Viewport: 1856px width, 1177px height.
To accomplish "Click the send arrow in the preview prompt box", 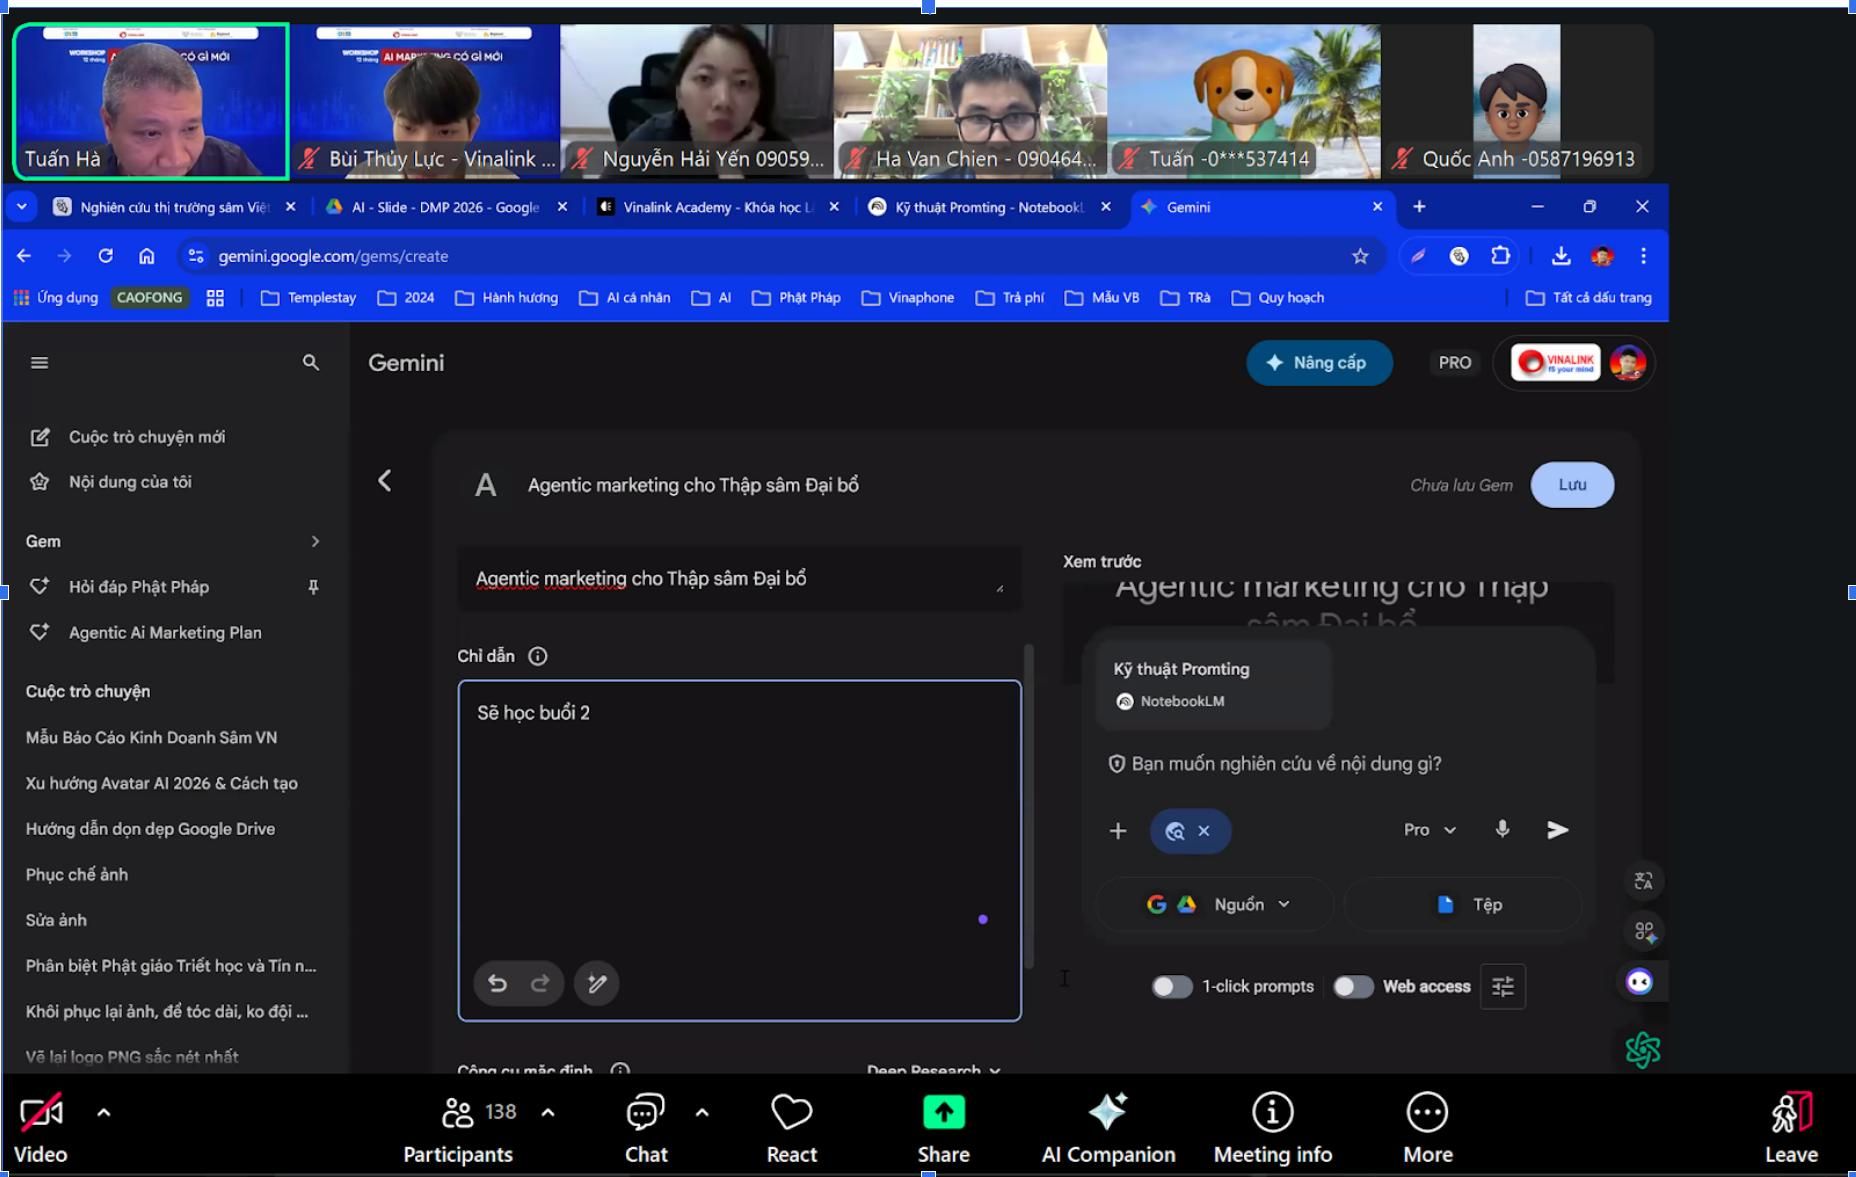I will tap(1557, 829).
